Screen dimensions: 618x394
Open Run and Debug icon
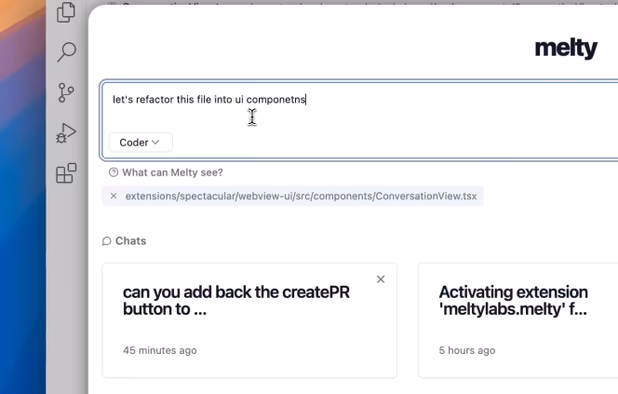66,133
